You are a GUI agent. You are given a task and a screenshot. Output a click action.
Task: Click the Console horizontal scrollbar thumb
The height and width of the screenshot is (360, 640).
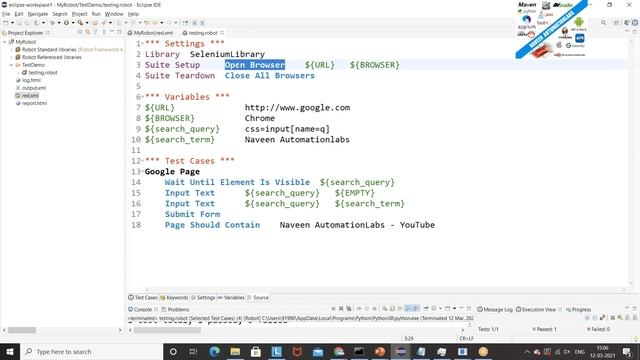[x=167, y=330]
